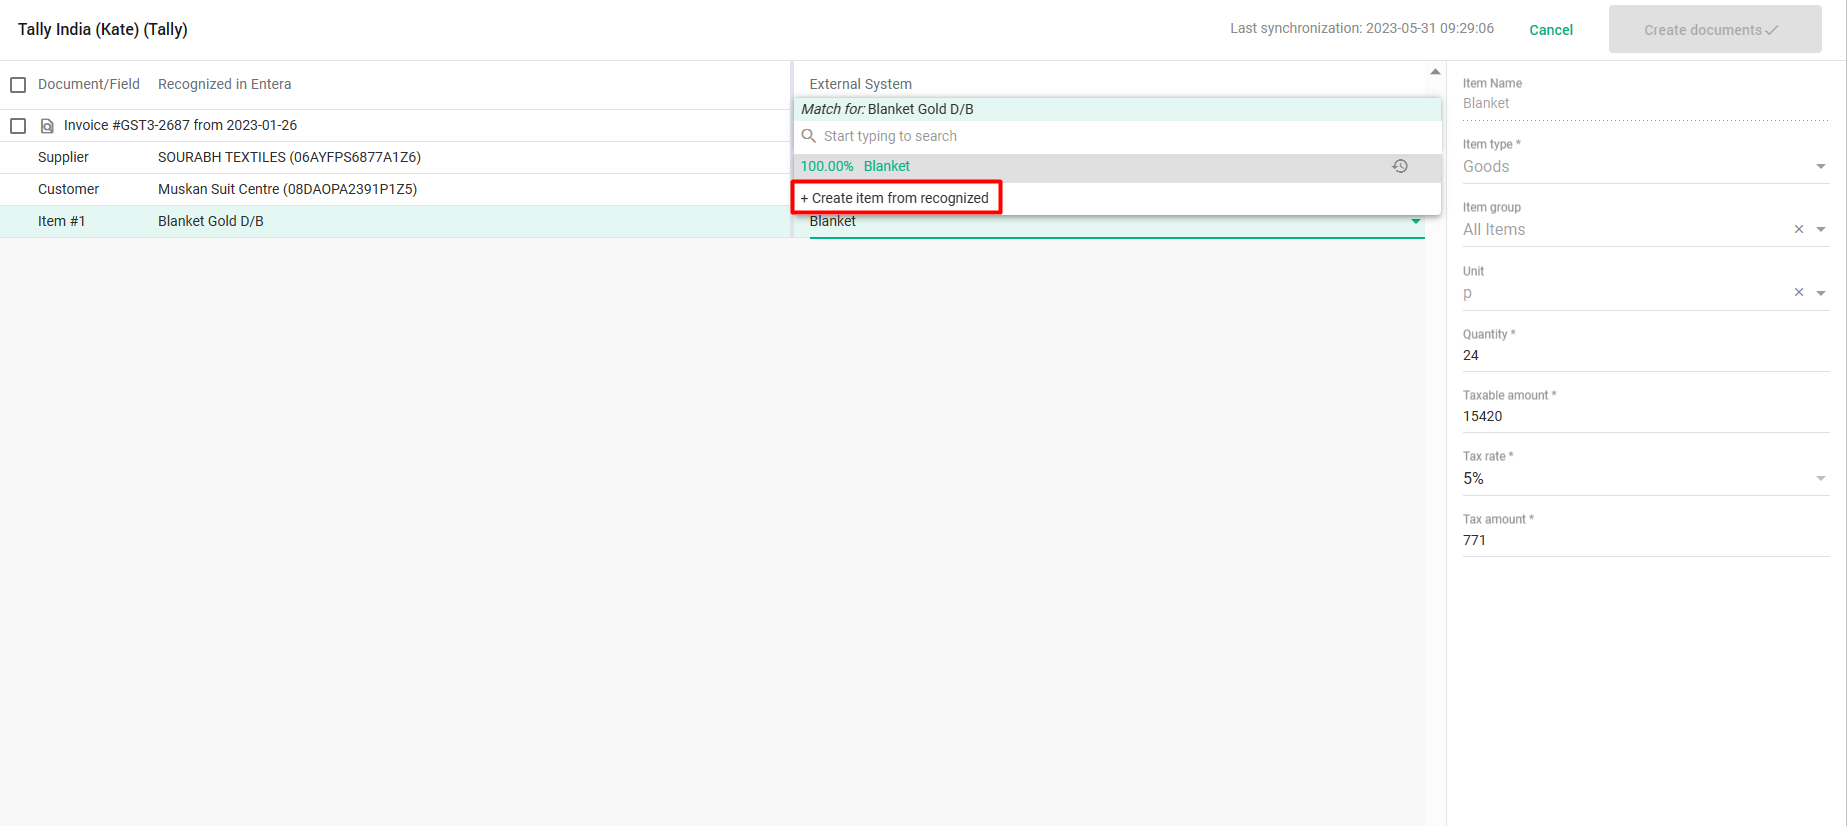This screenshot has height=826, width=1847.
Task: Click the Item Name field Blanket
Action: pyautogui.click(x=1645, y=103)
